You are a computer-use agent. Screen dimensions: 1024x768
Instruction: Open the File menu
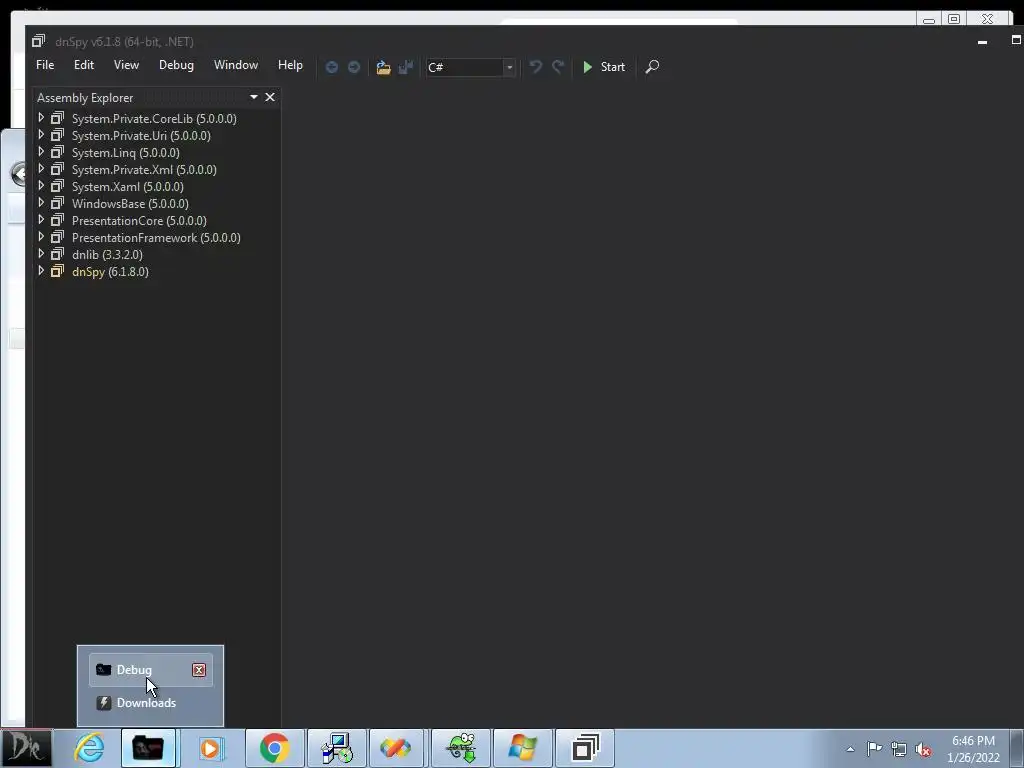(x=45, y=65)
